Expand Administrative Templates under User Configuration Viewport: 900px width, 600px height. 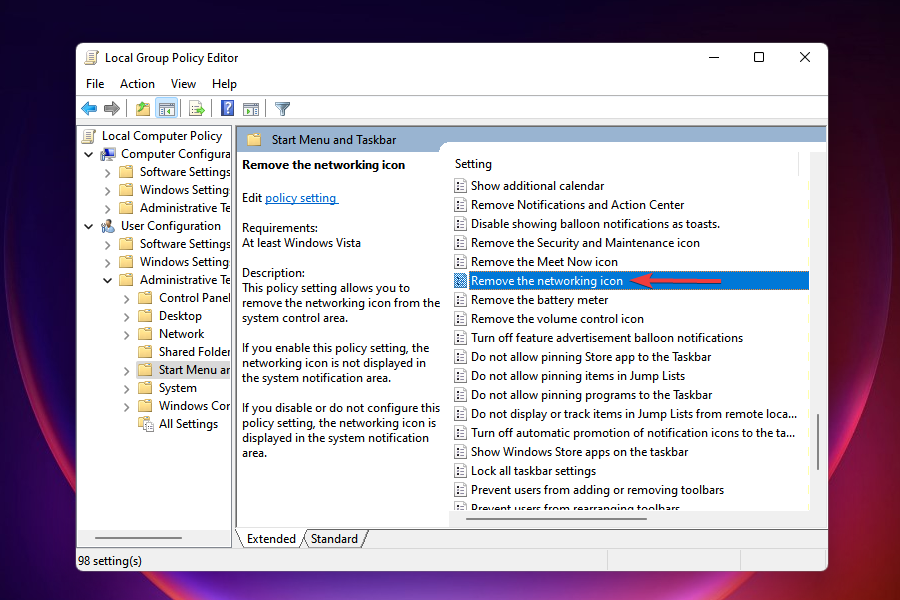pos(108,279)
